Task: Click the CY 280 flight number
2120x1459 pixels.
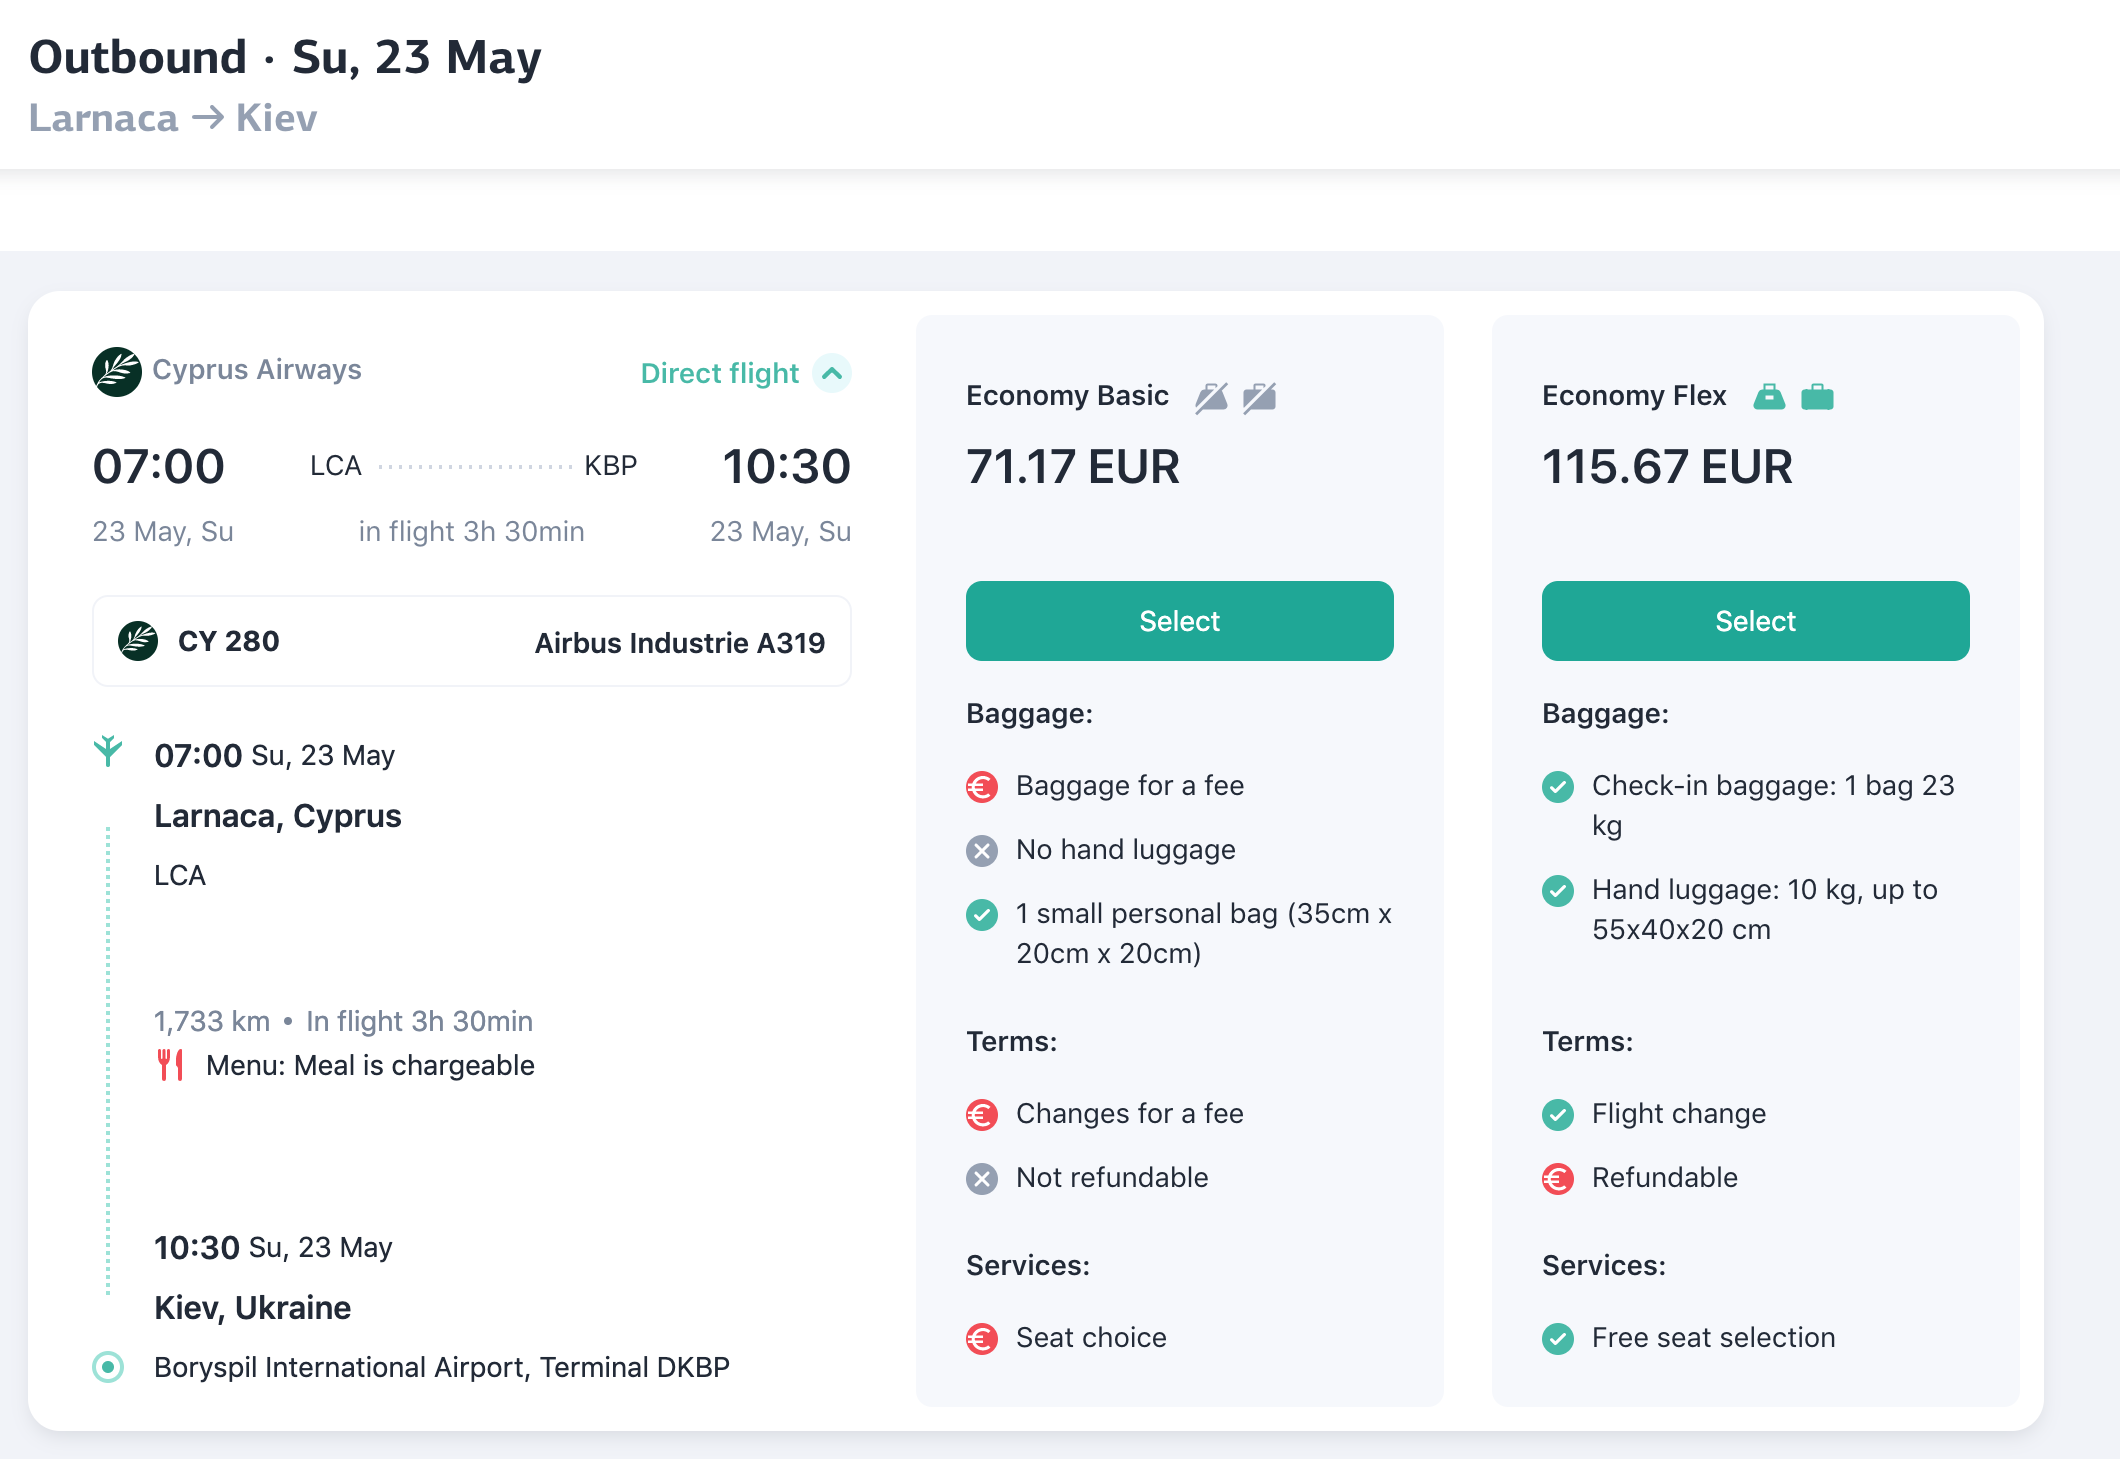Action: pos(229,641)
